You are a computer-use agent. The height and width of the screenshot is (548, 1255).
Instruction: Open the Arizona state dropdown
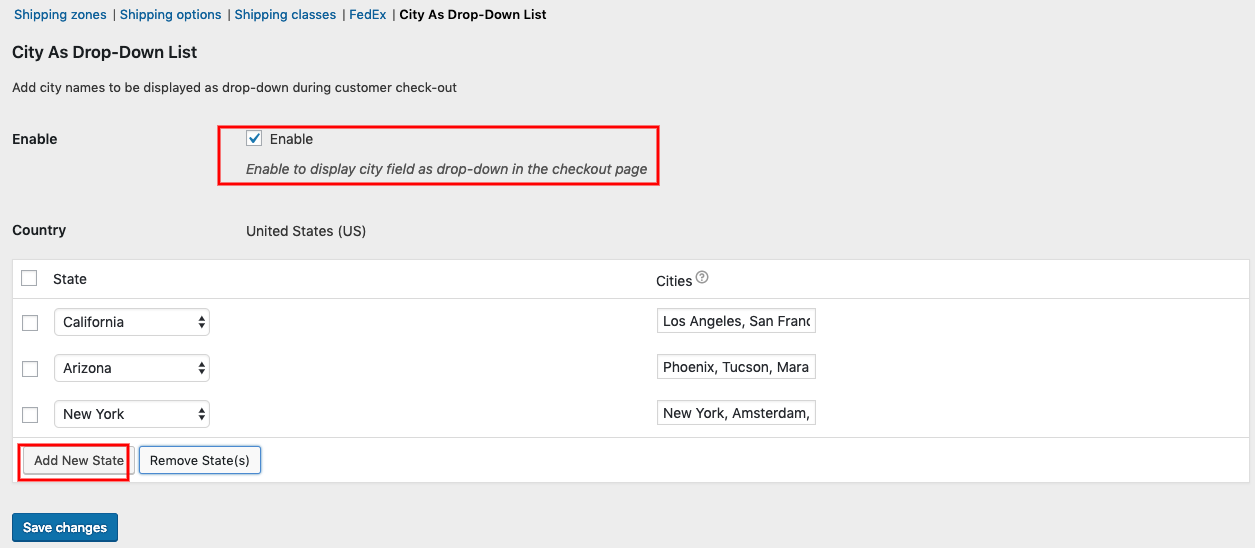coord(132,368)
